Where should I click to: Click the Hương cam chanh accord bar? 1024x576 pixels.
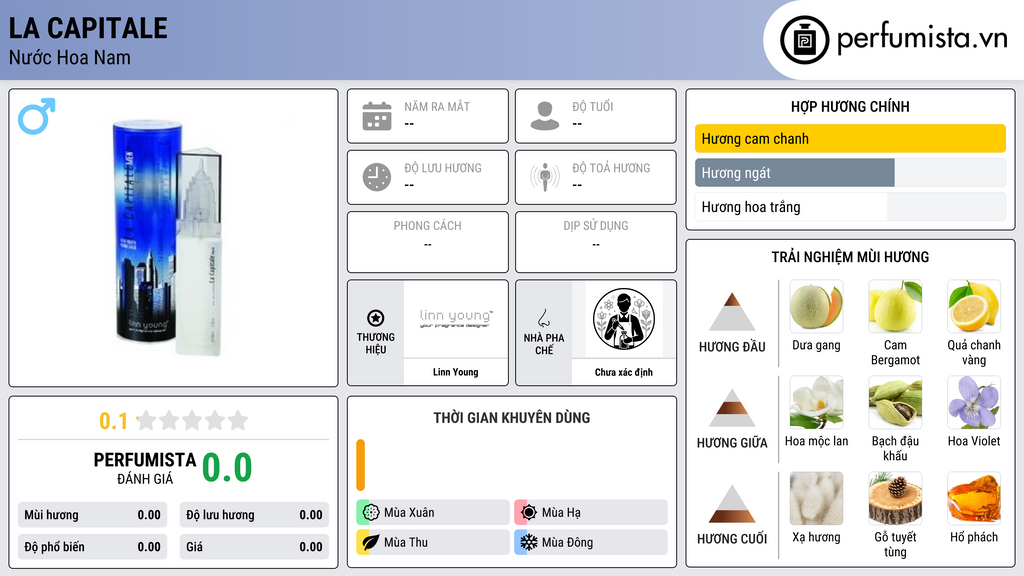pyautogui.click(x=850, y=138)
